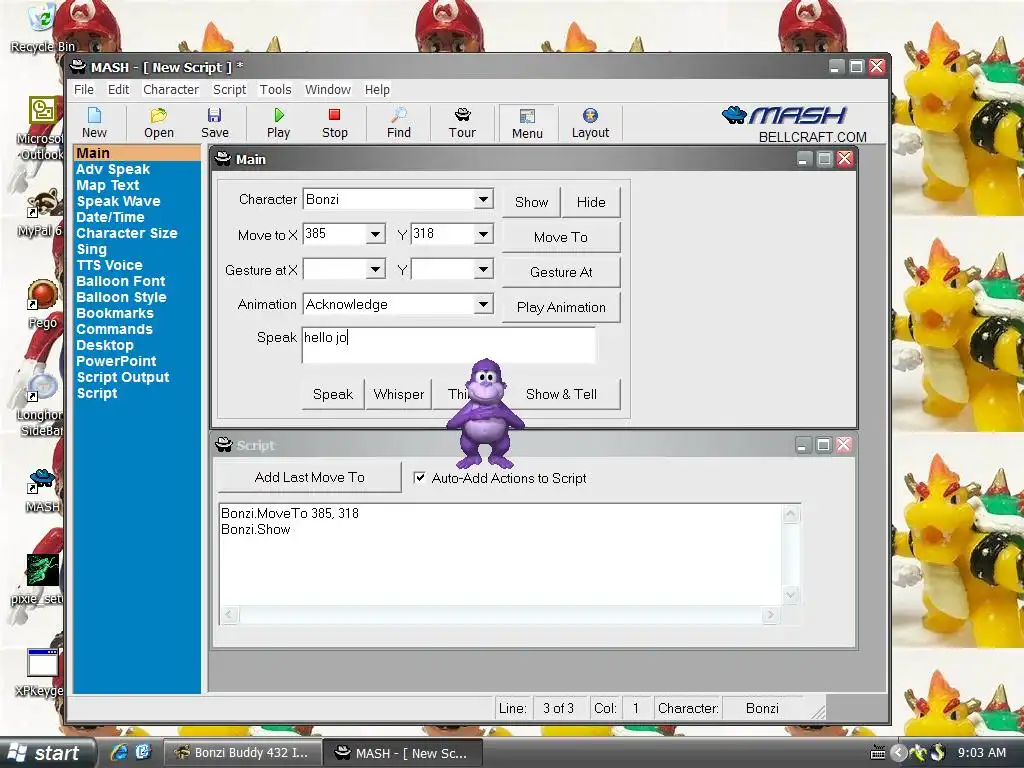Viewport: 1024px width, 768px height.
Task: Switch to Bonzi Buddy 432 taskbar window
Action: [x=242, y=752]
